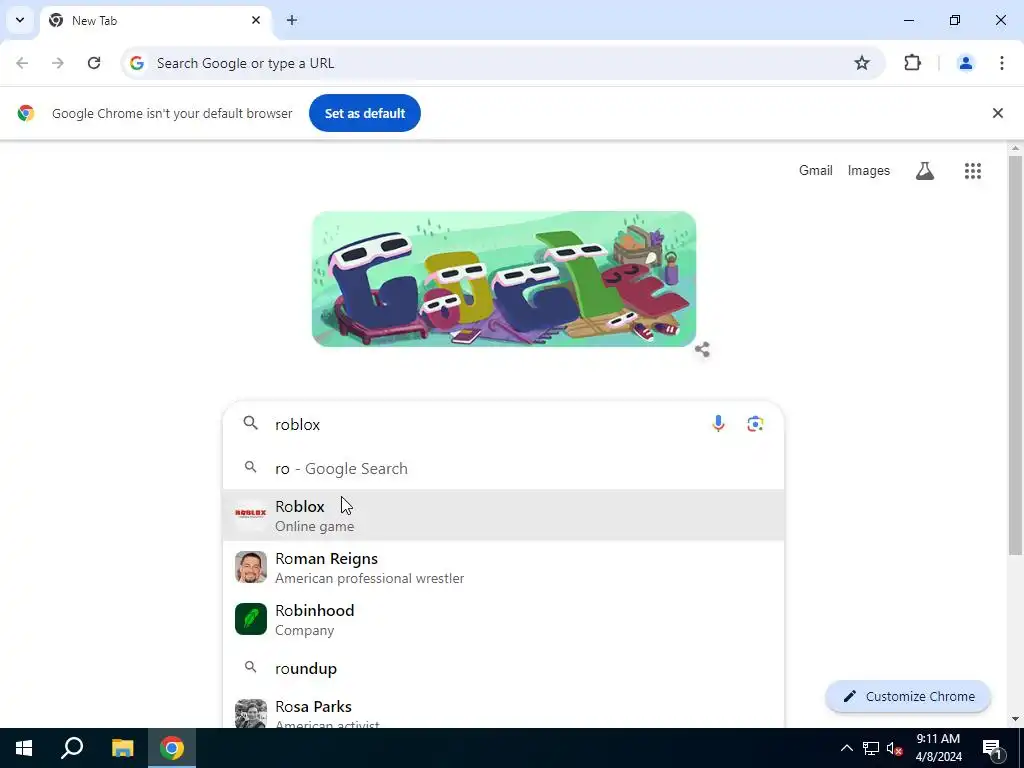Restore down the Chrome window

click(x=955, y=20)
